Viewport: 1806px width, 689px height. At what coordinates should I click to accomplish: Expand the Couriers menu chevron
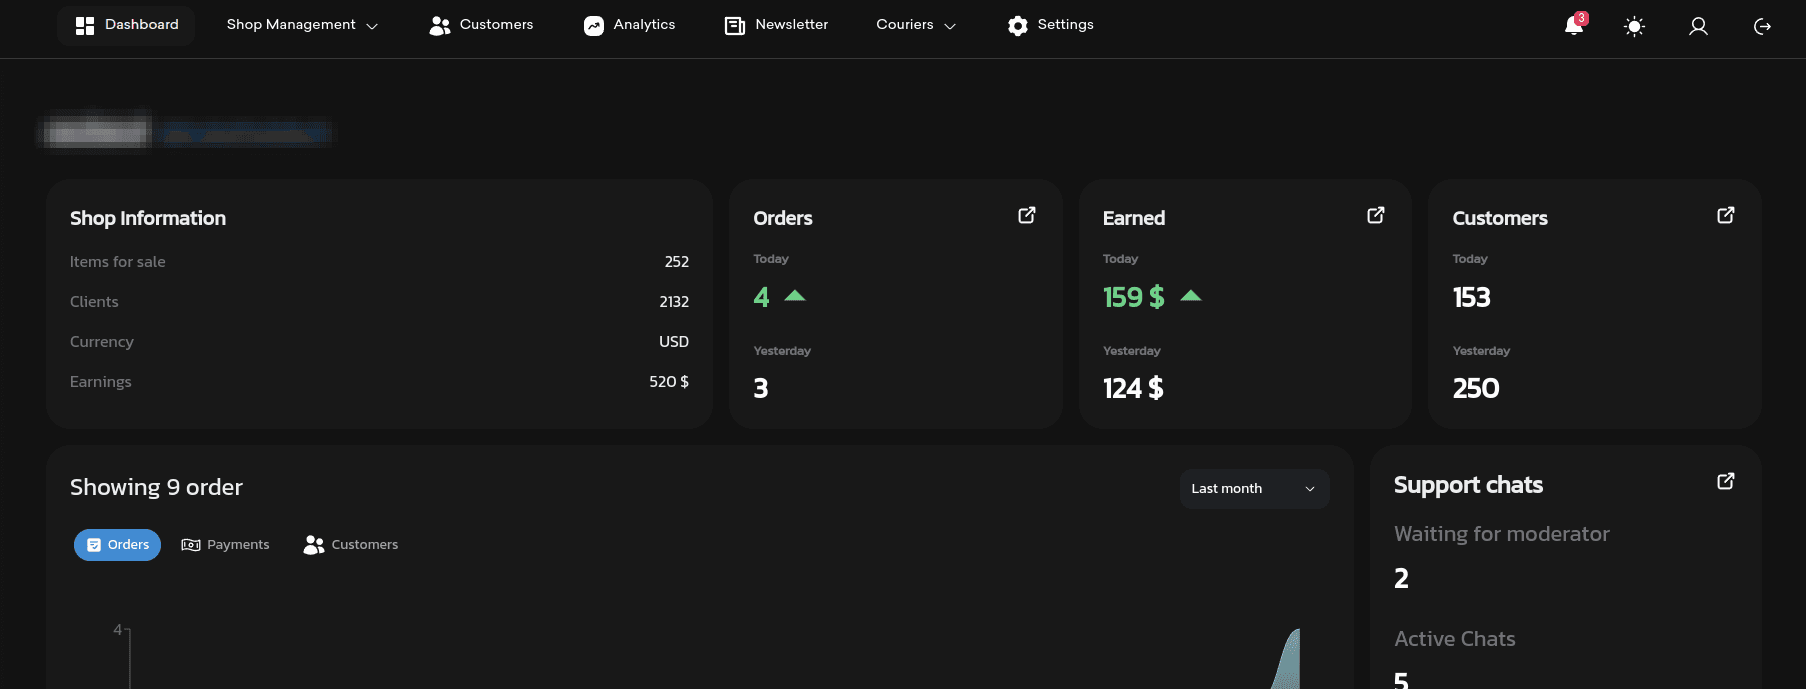pos(950,26)
